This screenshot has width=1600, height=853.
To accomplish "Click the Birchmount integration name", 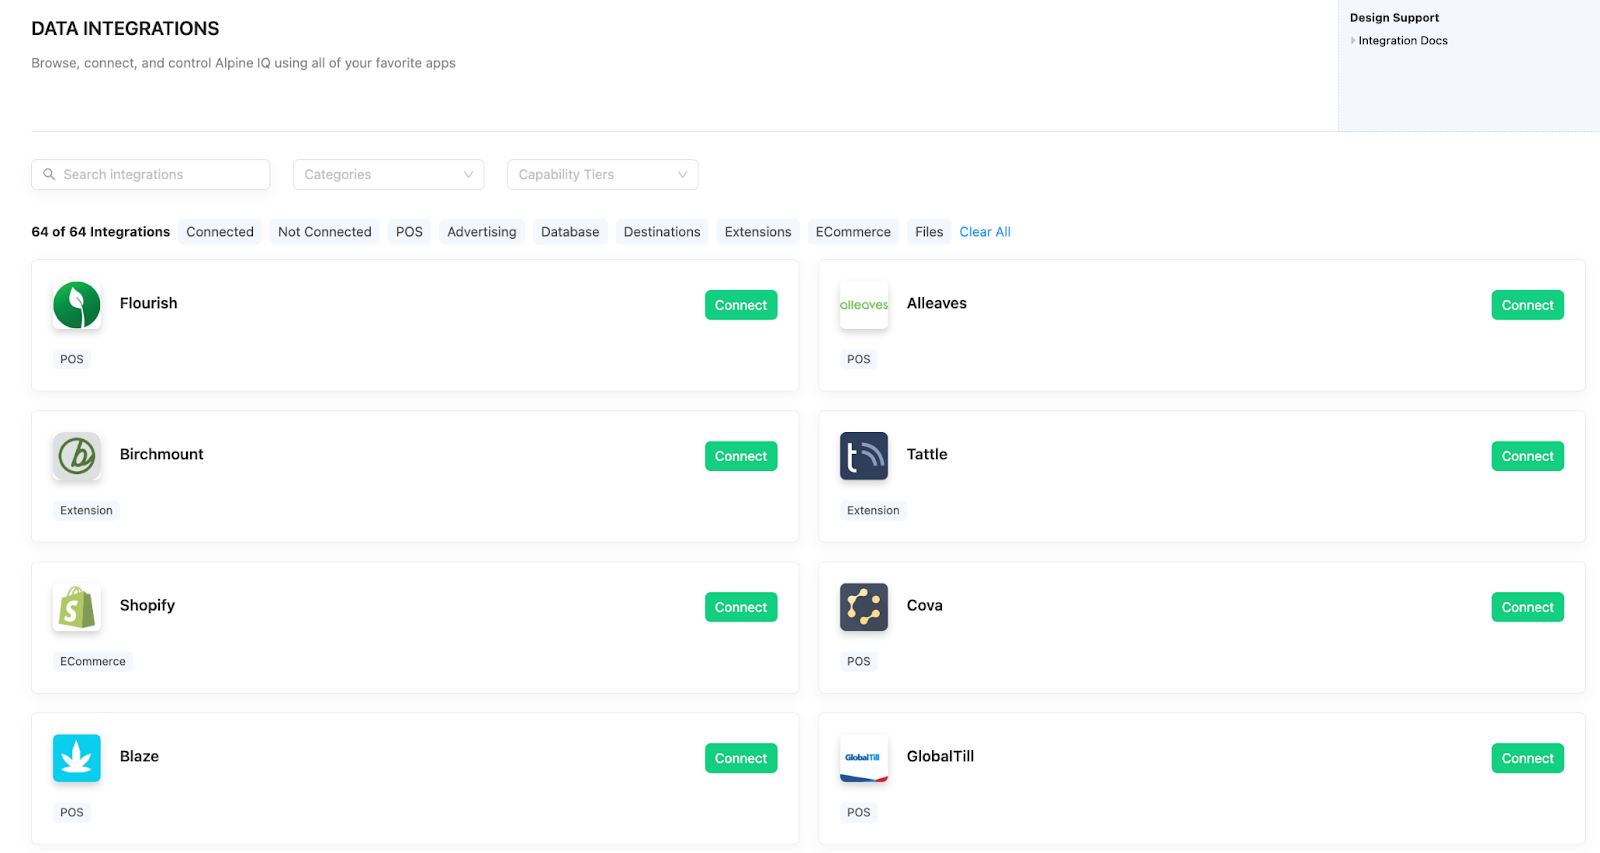I will click(x=162, y=454).
